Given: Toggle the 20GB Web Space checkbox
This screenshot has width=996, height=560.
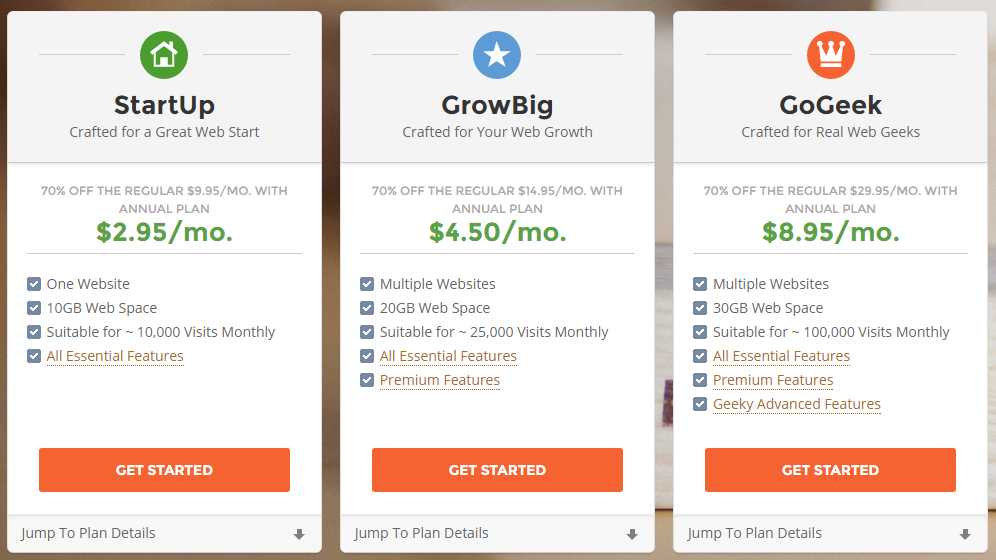Looking at the screenshot, I should (x=367, y=308).
